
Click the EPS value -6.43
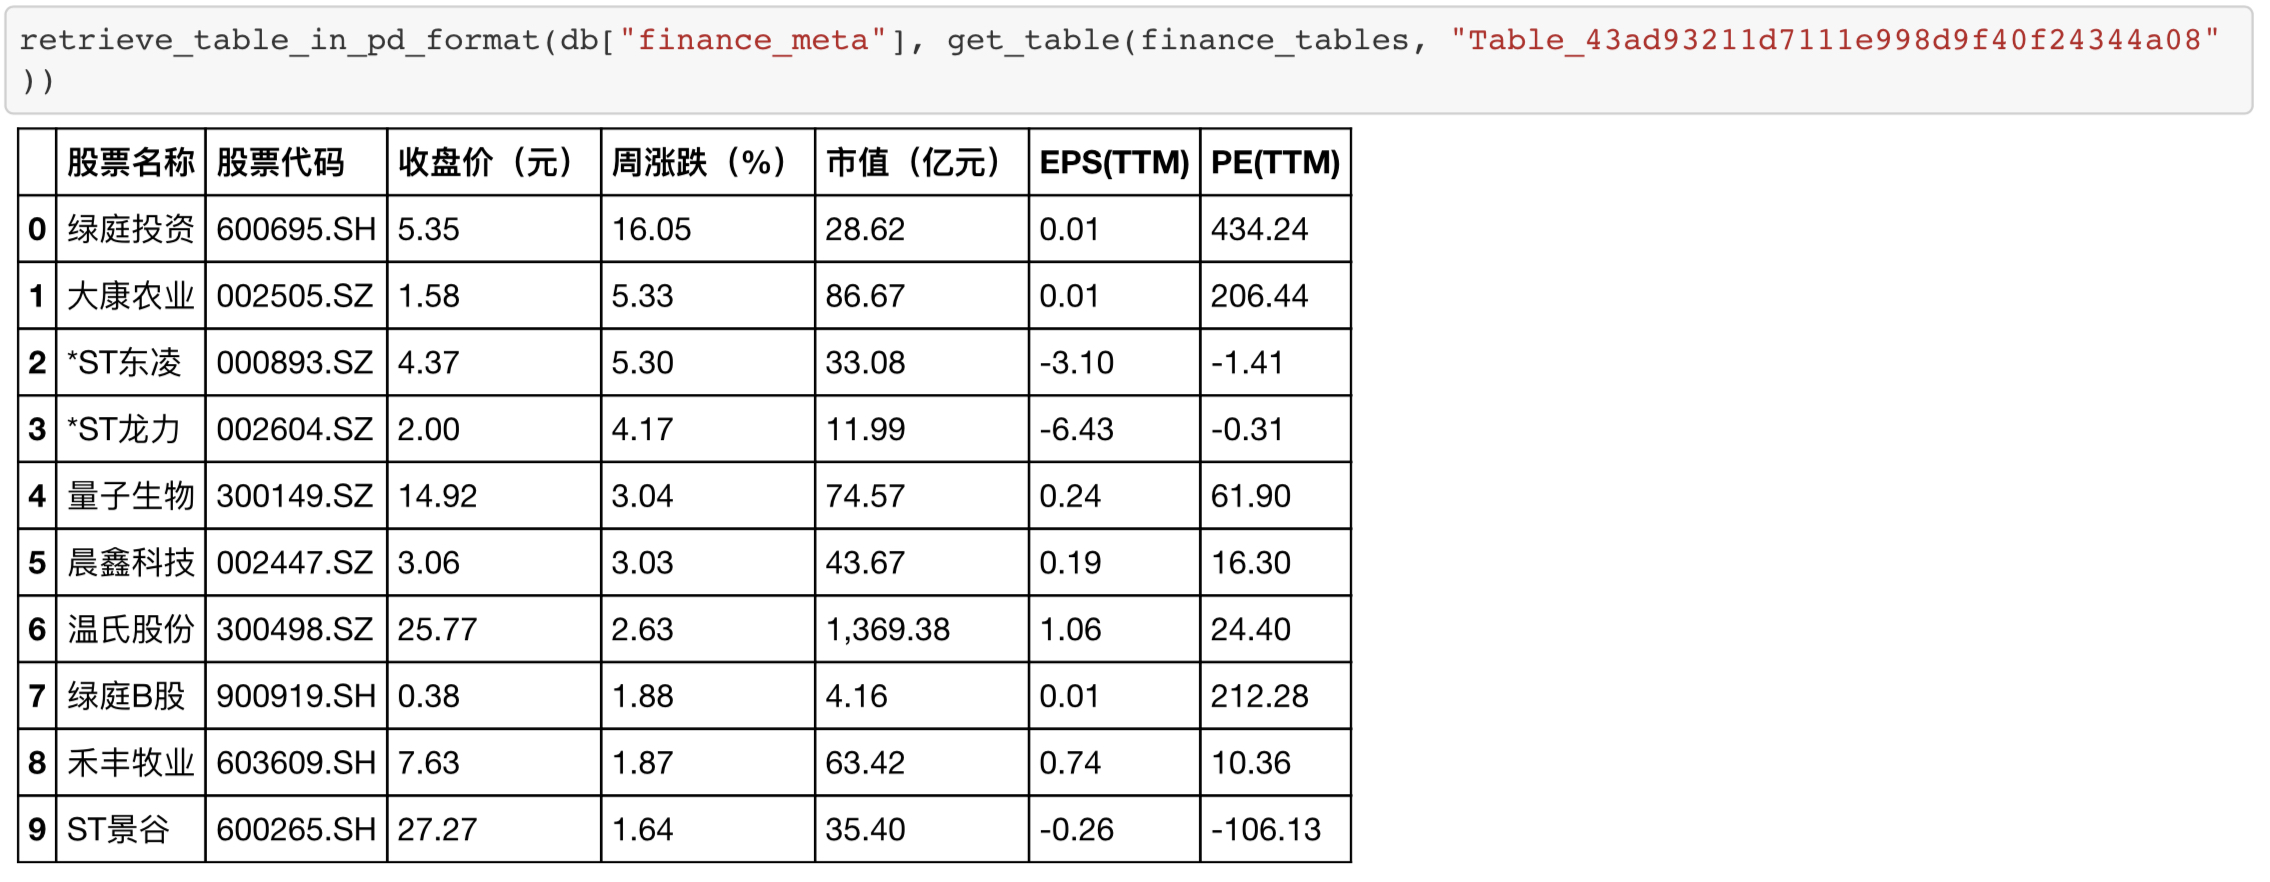point(1076,429)
